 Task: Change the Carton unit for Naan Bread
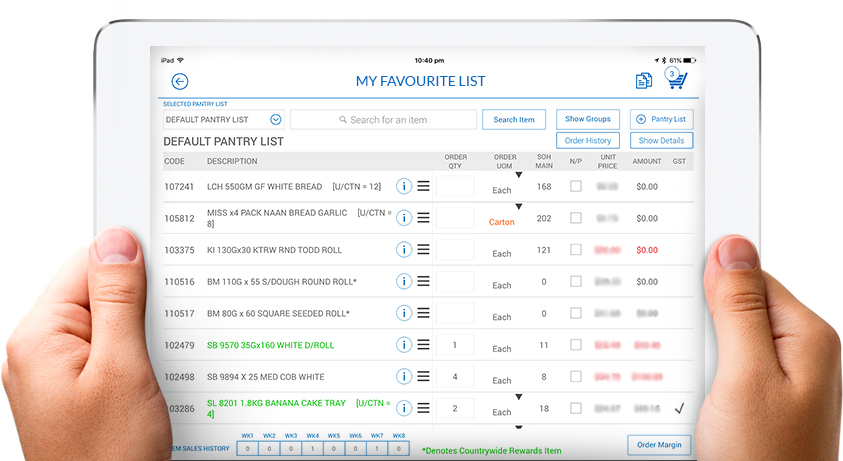pyautogui.click(x=502, y=220)
